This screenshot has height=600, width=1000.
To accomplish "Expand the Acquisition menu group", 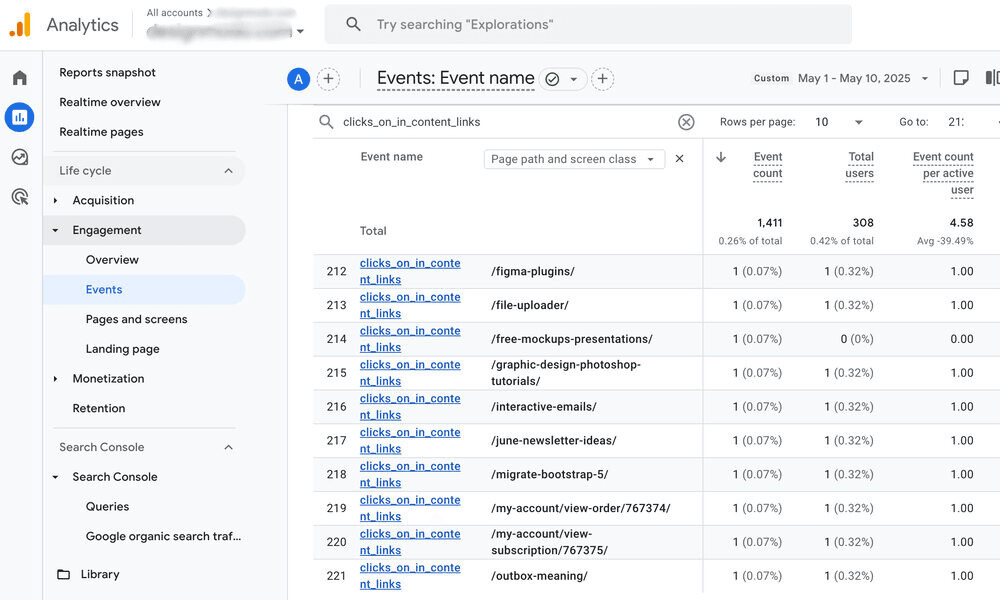I will [x=102, y=200].
